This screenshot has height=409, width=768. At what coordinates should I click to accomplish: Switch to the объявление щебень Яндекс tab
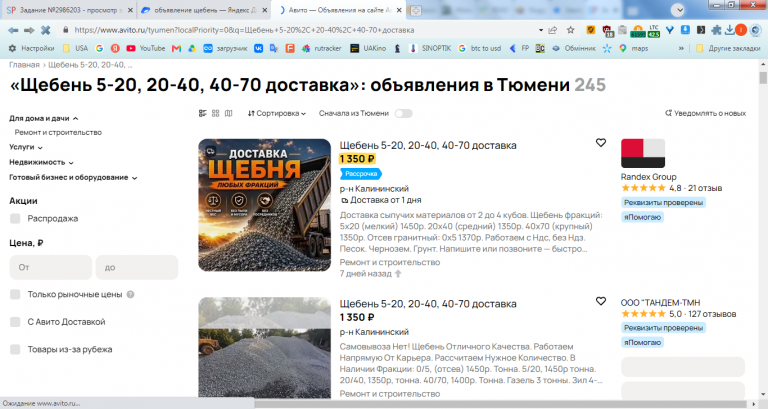[x=204, y=10]
